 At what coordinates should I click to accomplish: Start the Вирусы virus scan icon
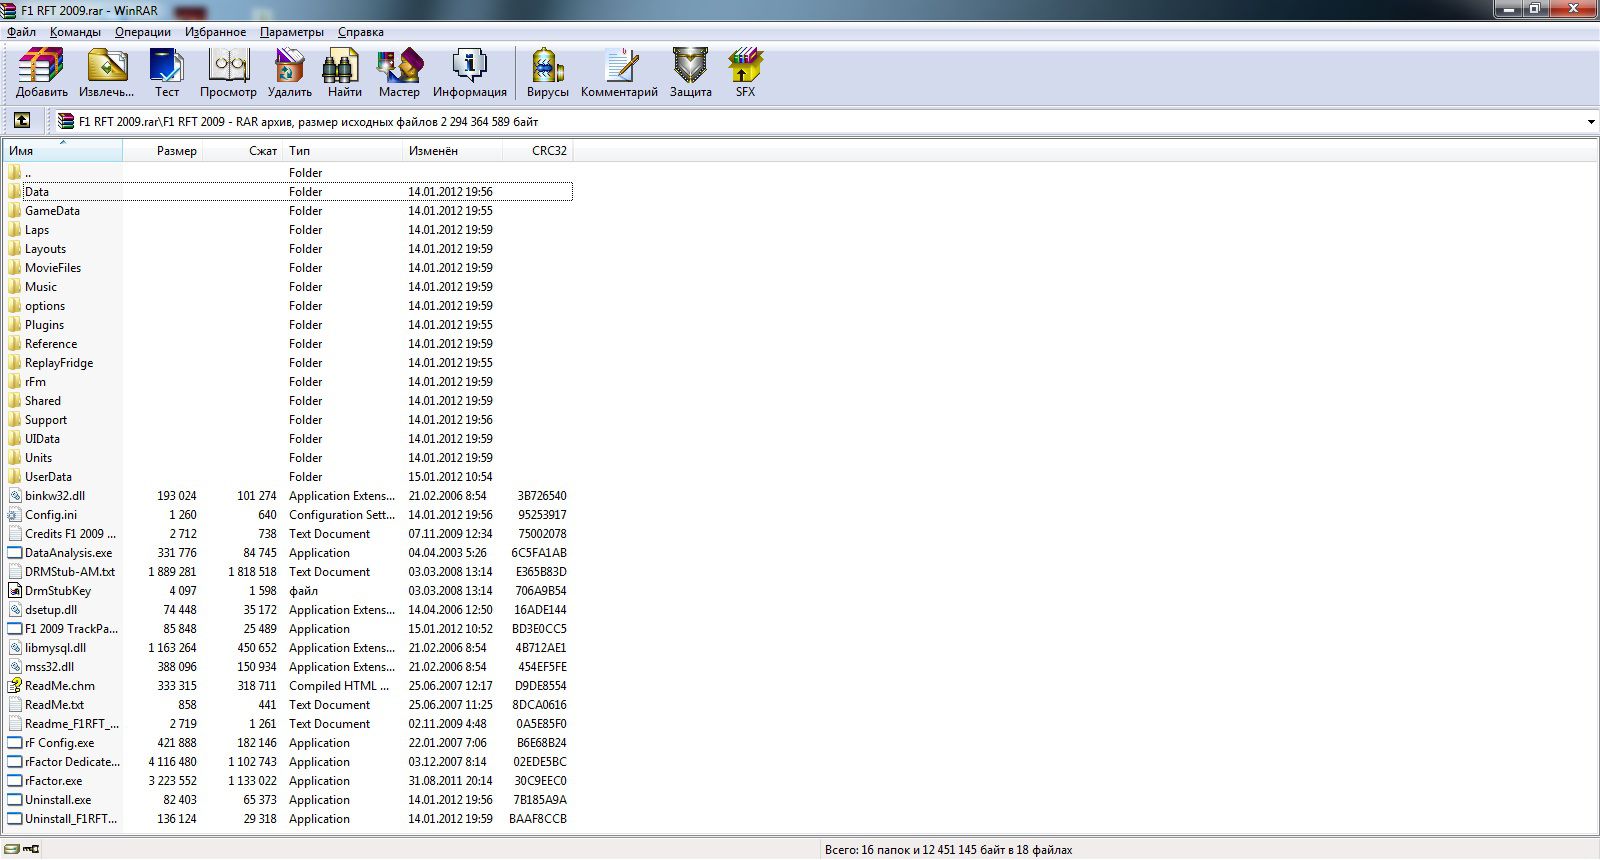pos(547,66)
